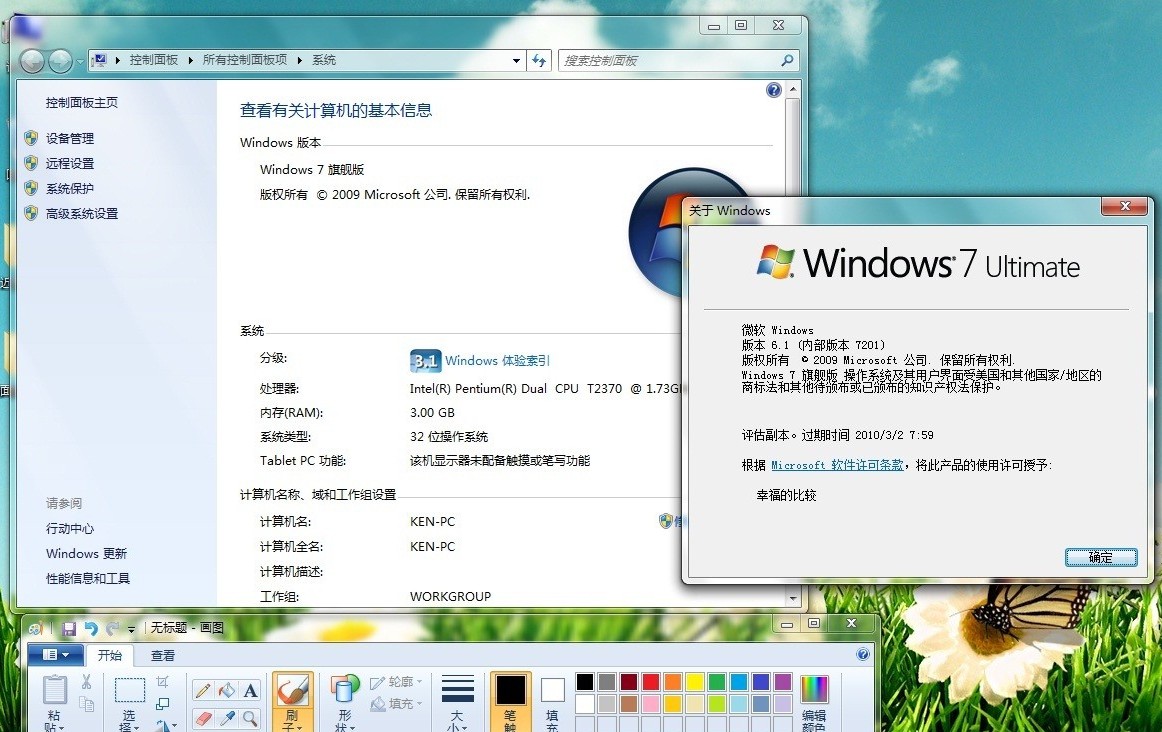Pick the purple color swatch in Paint
This screenshot has height=732, width=1162.
point(783,682)
